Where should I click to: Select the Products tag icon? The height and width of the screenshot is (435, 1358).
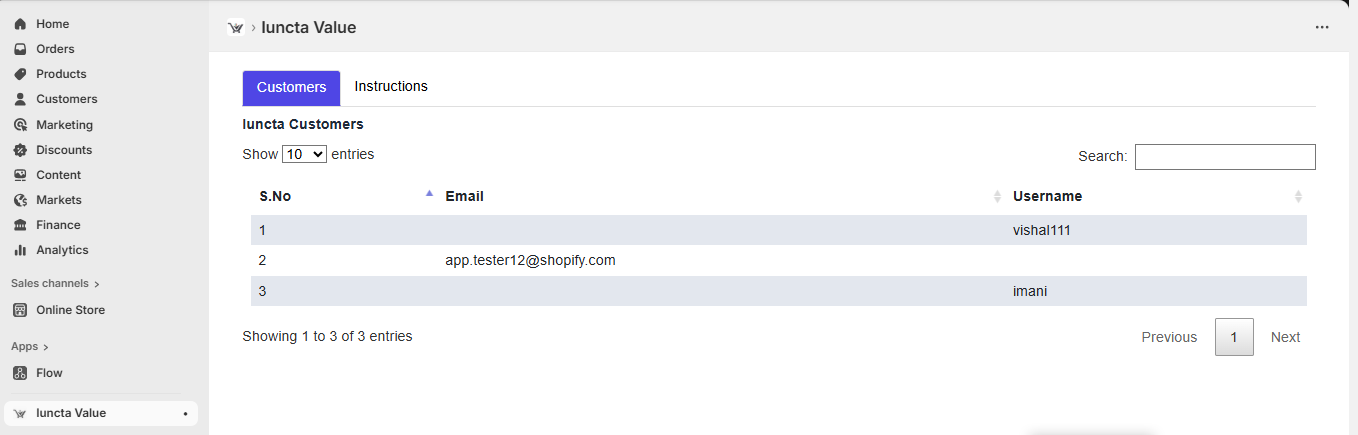pos(20,74)
